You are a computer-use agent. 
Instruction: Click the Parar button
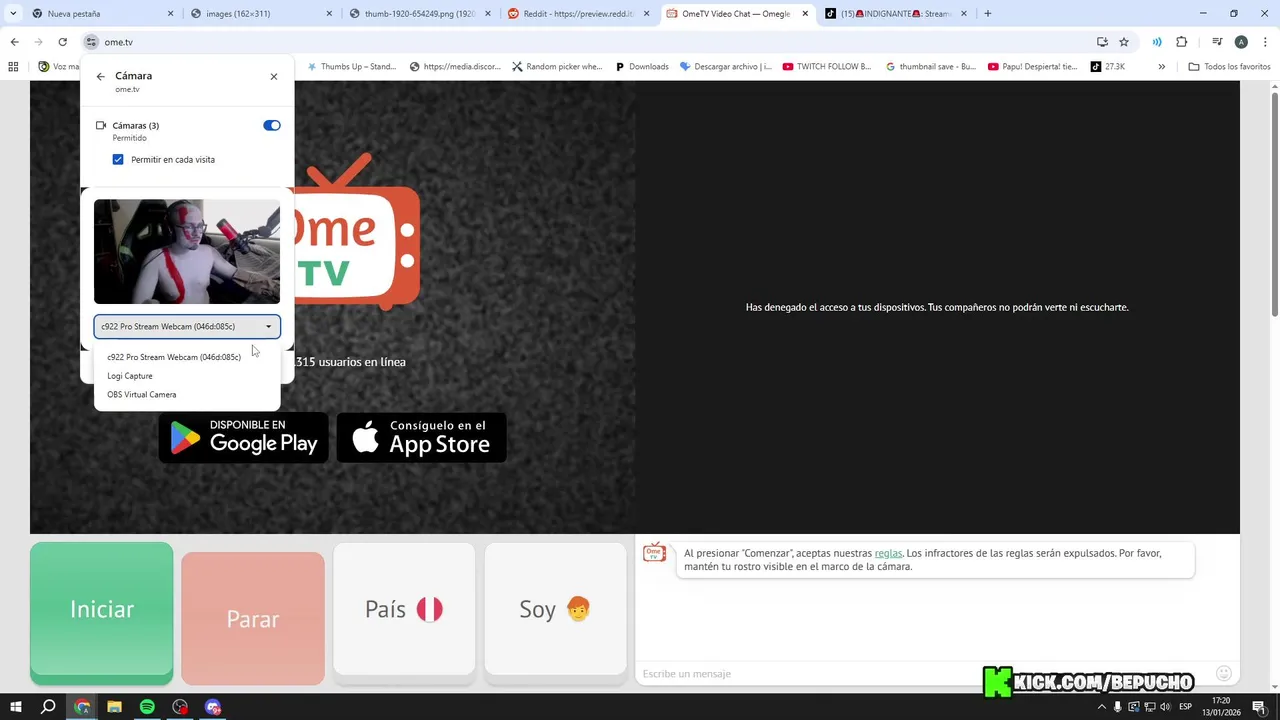253,619
